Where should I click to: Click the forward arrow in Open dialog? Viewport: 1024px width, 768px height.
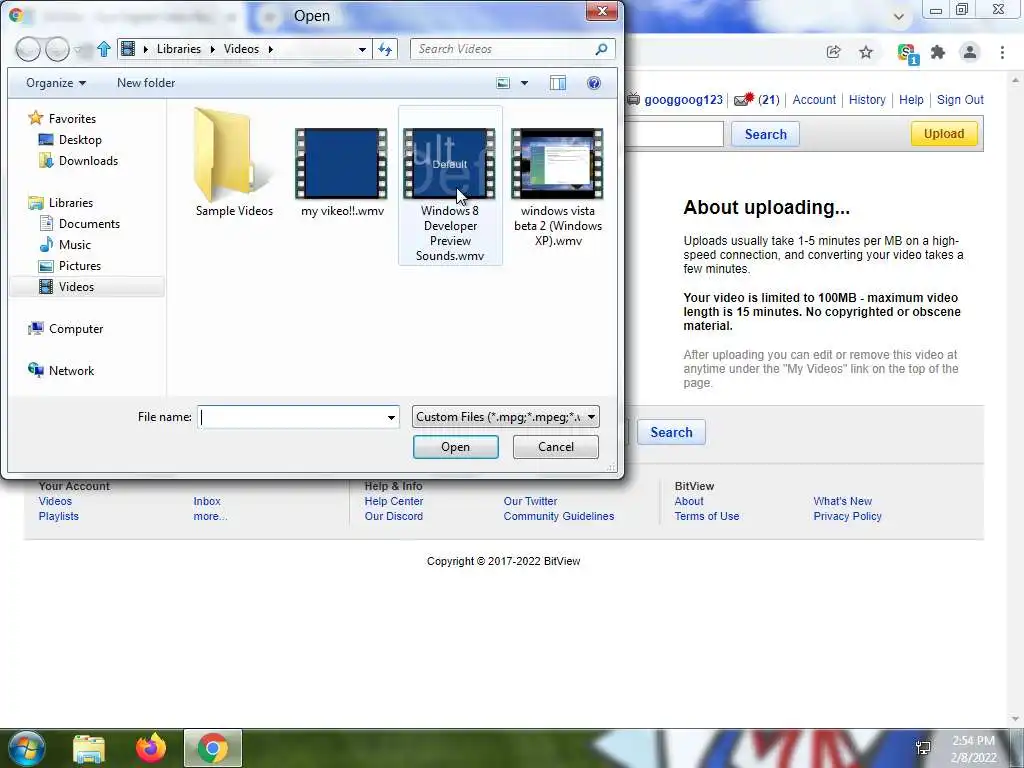[57, 49]
